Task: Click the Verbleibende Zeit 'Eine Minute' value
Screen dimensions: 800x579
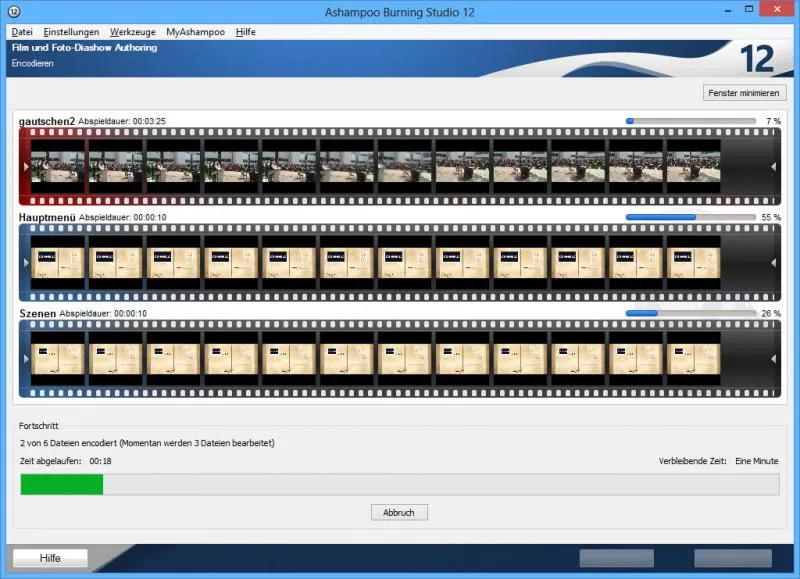Action: point(757,461)
